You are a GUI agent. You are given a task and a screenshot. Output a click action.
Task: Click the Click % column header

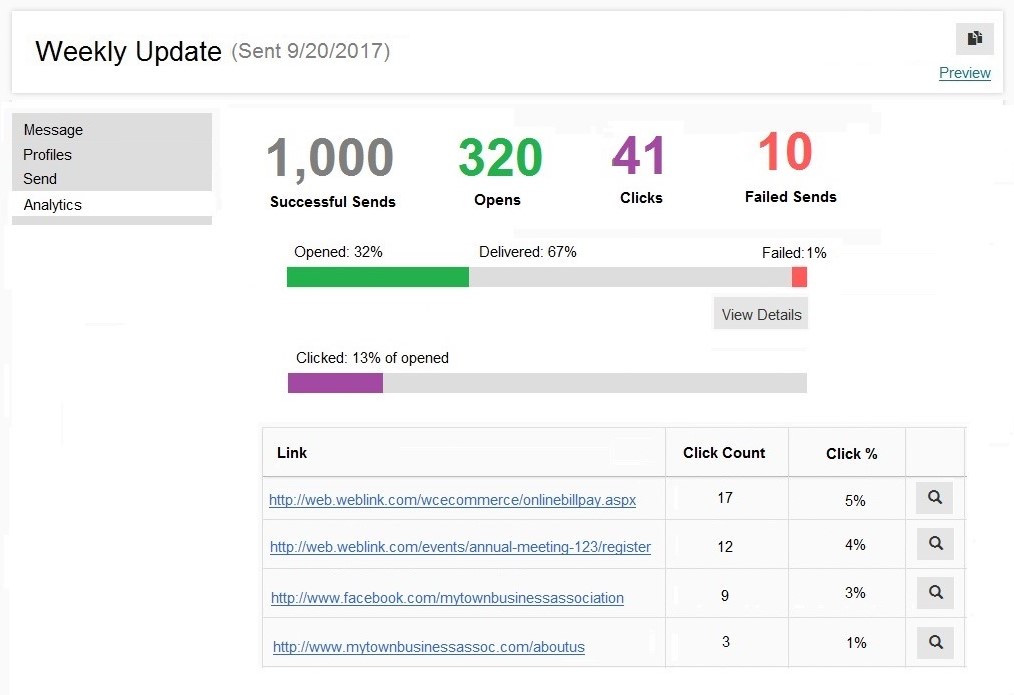tap(851, 454)
